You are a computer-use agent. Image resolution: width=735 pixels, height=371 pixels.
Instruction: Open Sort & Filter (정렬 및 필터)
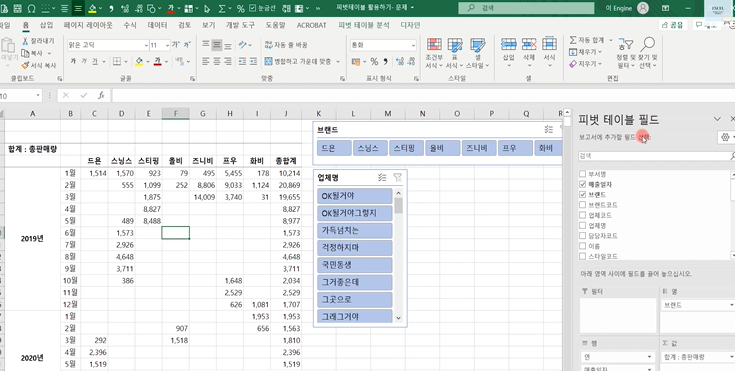626,53
